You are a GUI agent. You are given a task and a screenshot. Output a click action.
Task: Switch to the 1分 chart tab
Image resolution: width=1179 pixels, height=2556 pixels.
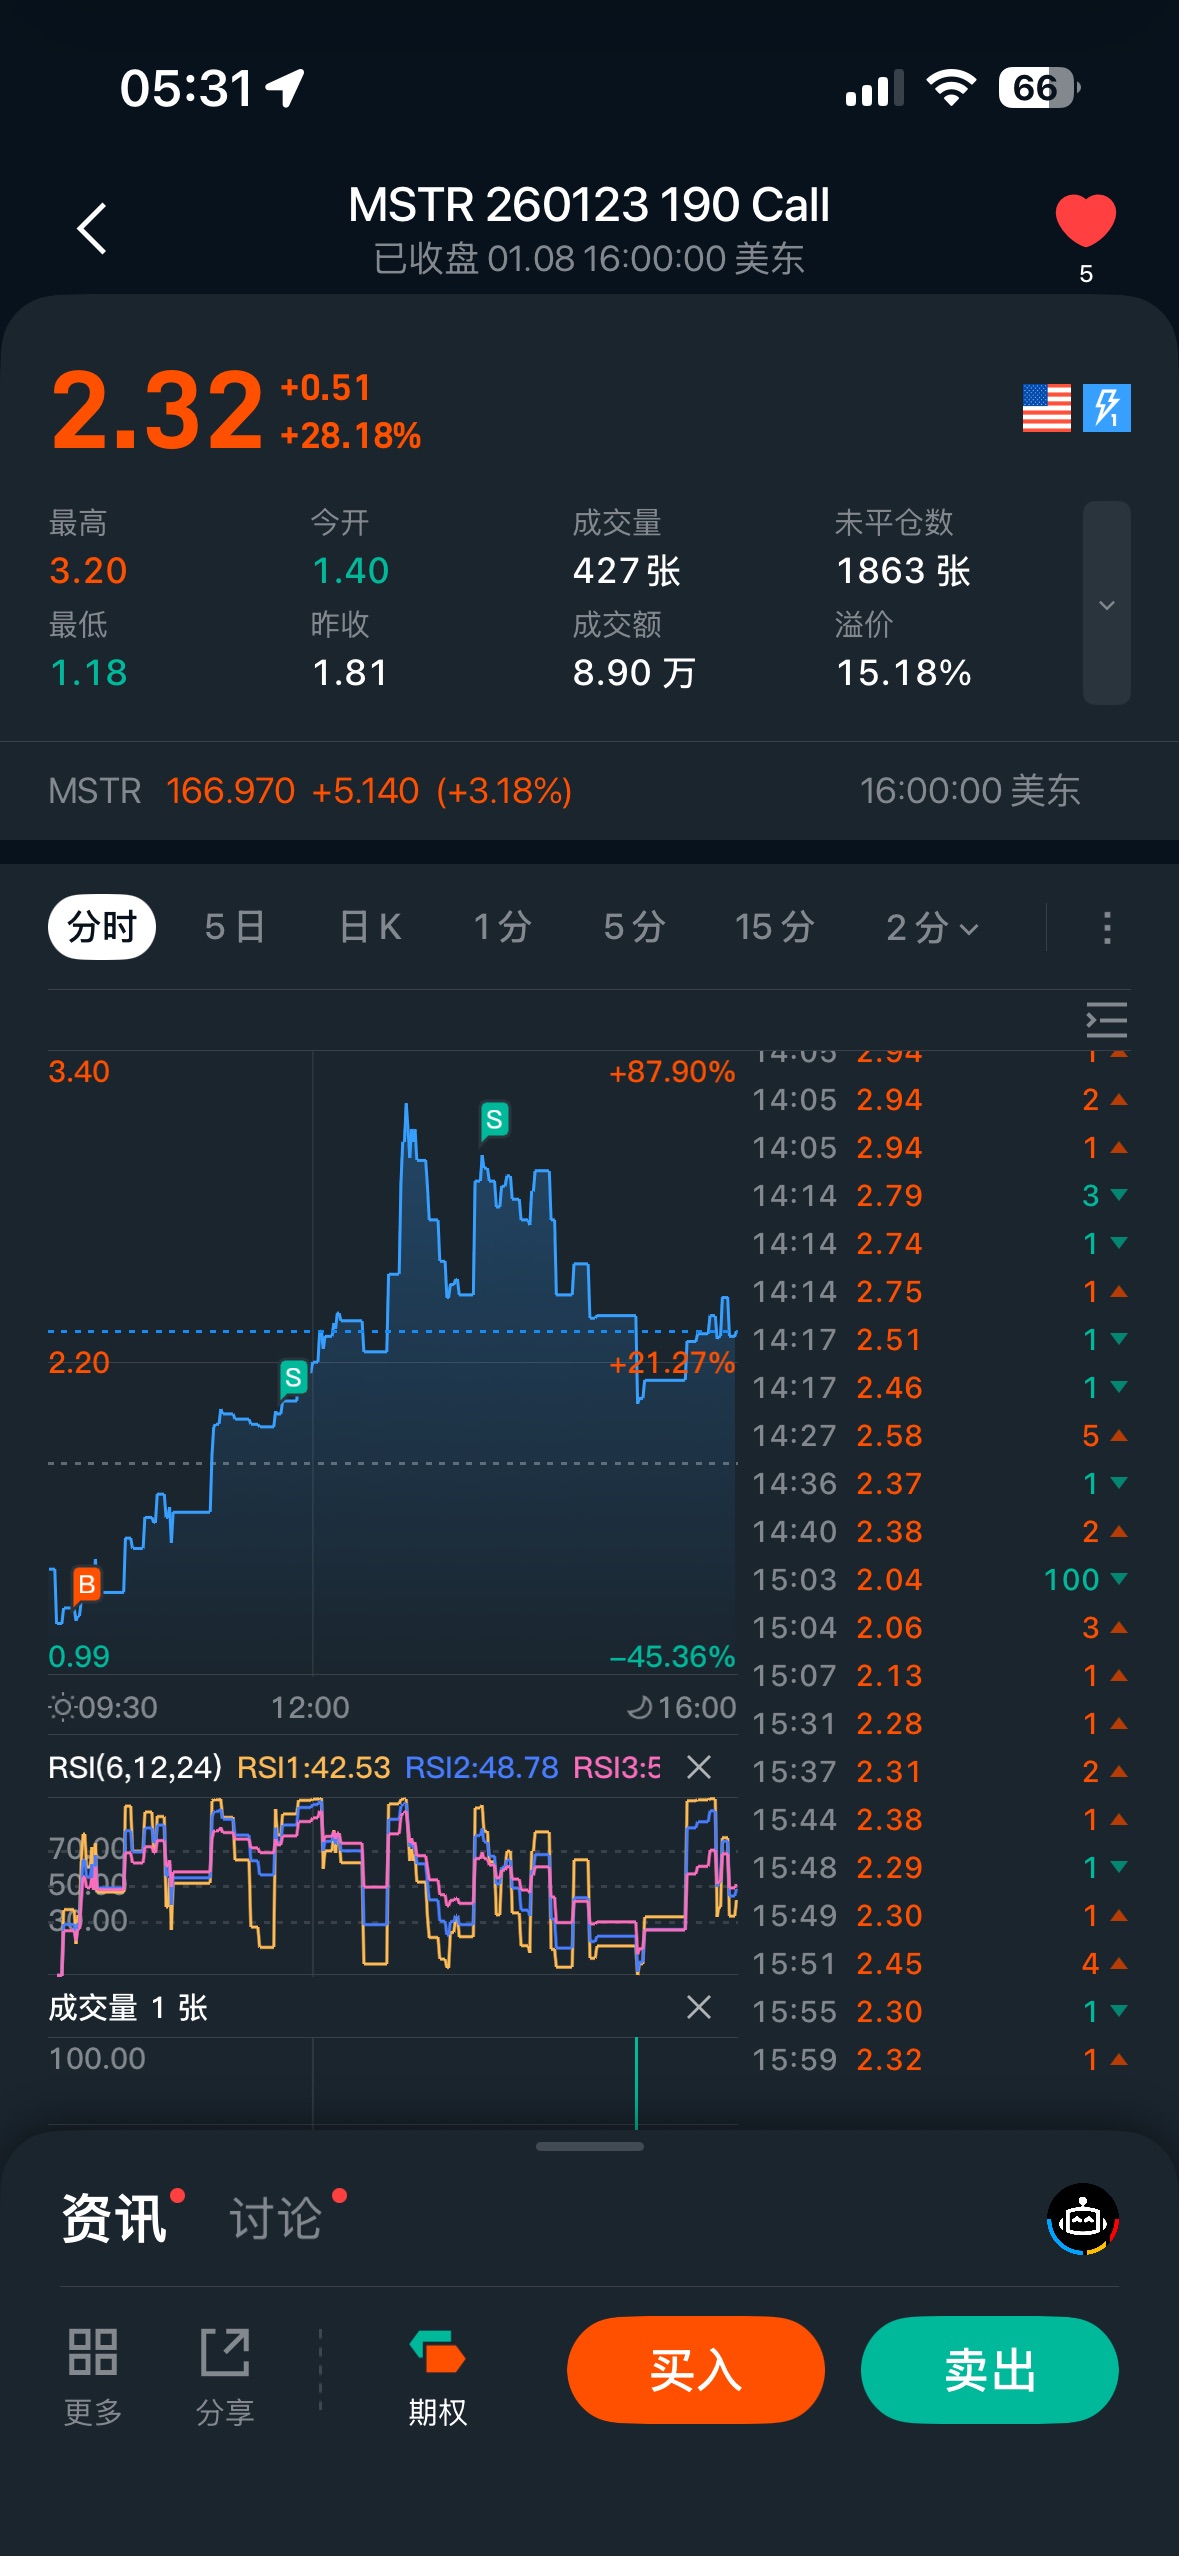(502, 927)
